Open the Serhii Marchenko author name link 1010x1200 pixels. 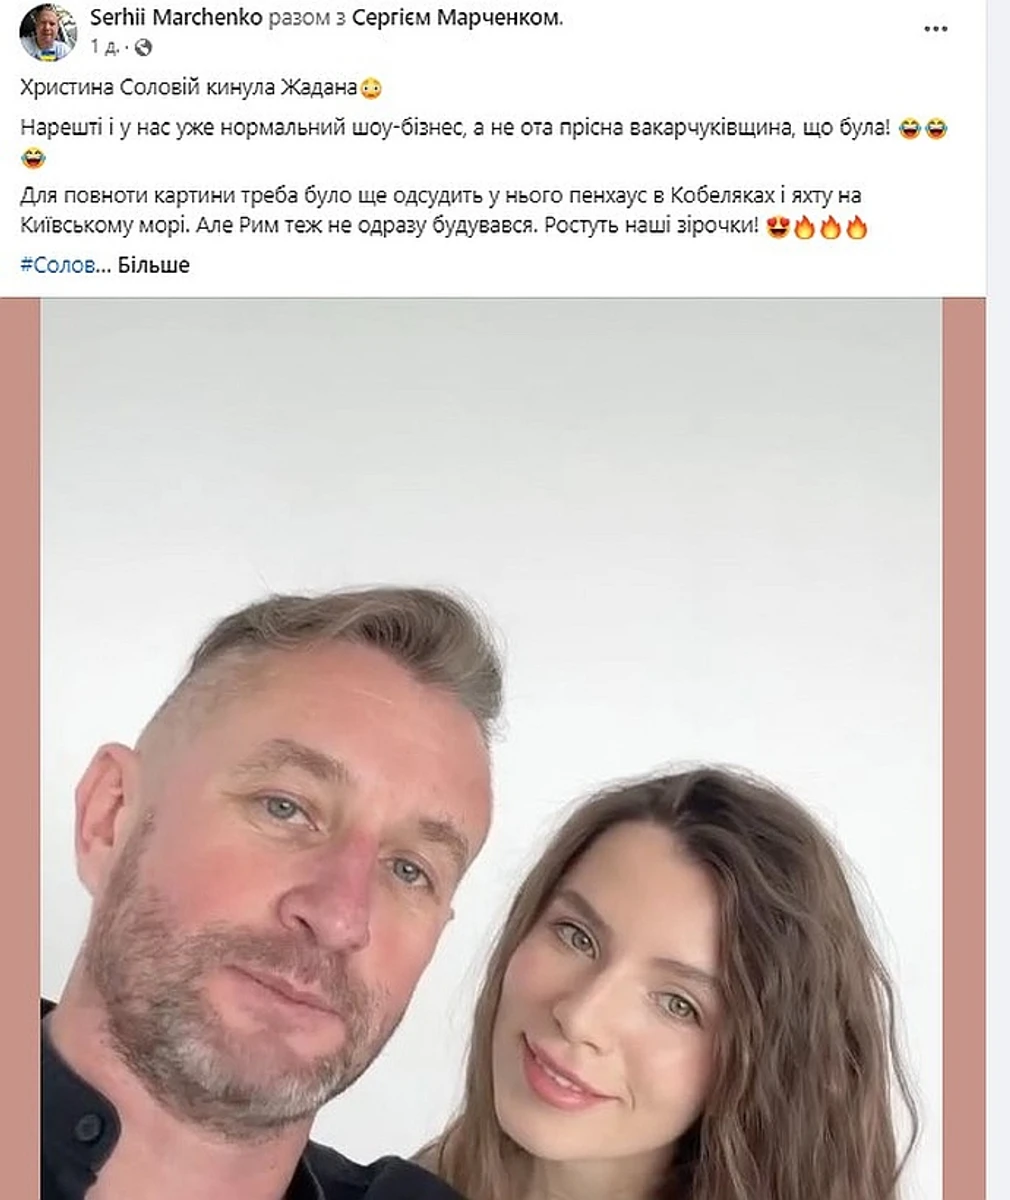coord(176,17)
